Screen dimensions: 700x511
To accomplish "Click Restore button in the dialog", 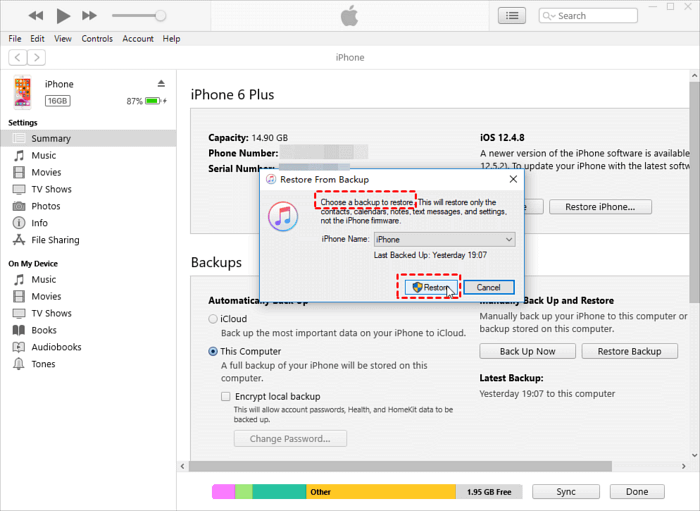I will coord(432,288).
